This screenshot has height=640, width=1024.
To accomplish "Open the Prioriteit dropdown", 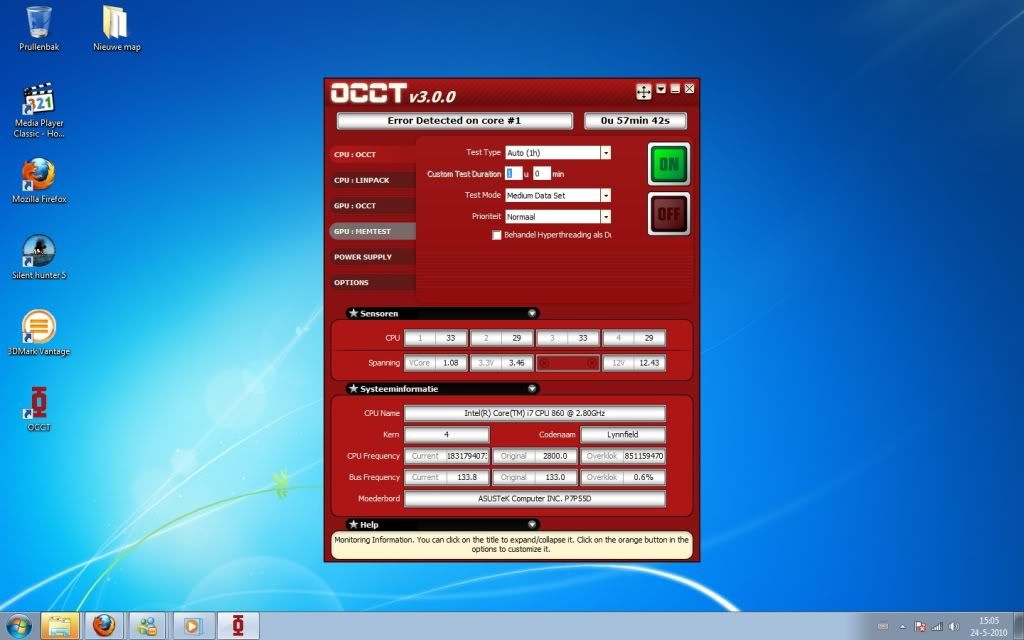I will [x=605, y=216].
